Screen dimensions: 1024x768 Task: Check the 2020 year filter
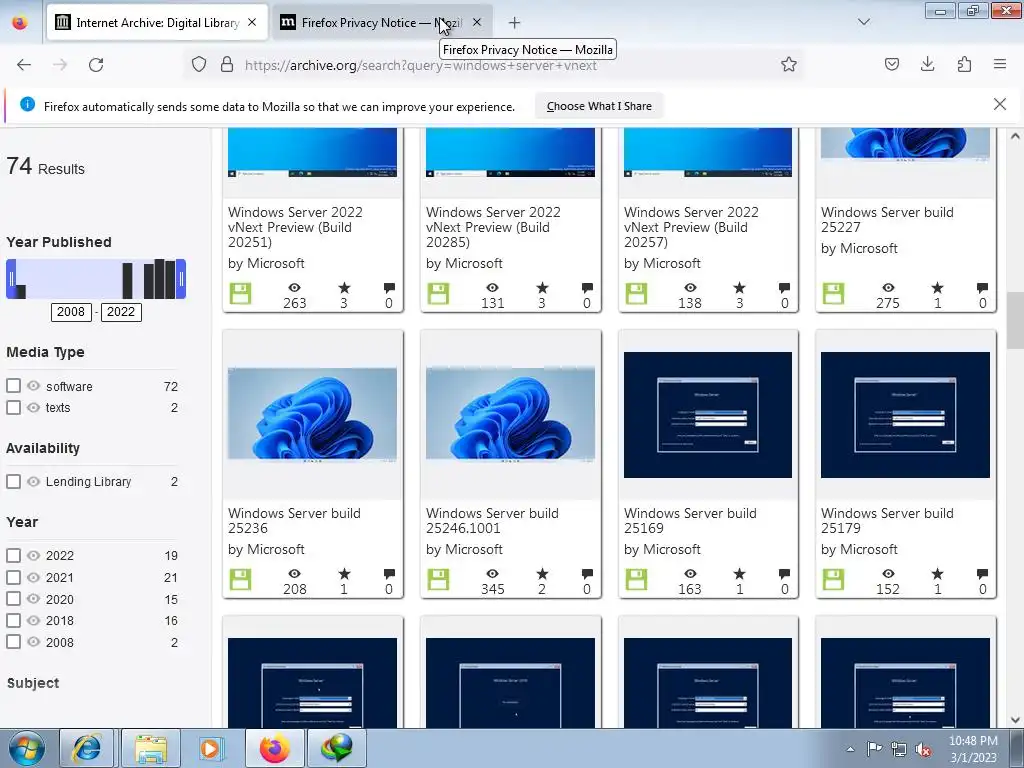(13, 599)
